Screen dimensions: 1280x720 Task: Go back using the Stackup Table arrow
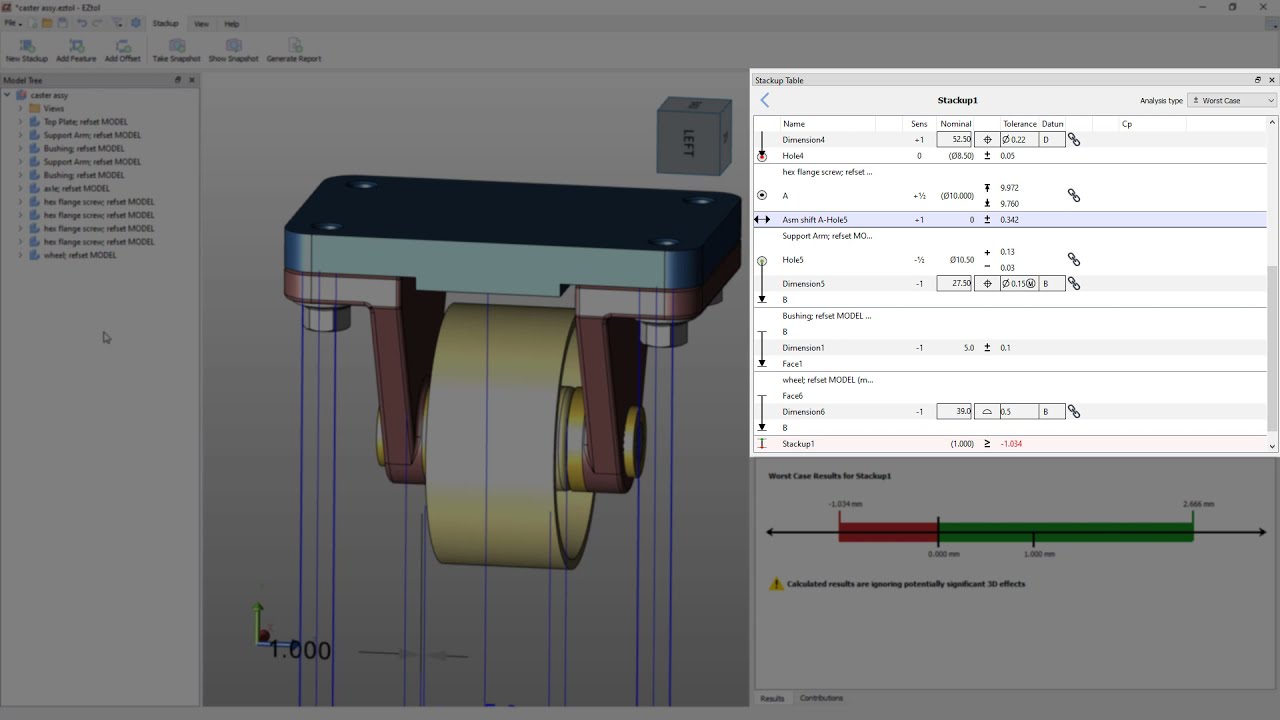pos(765,100)
